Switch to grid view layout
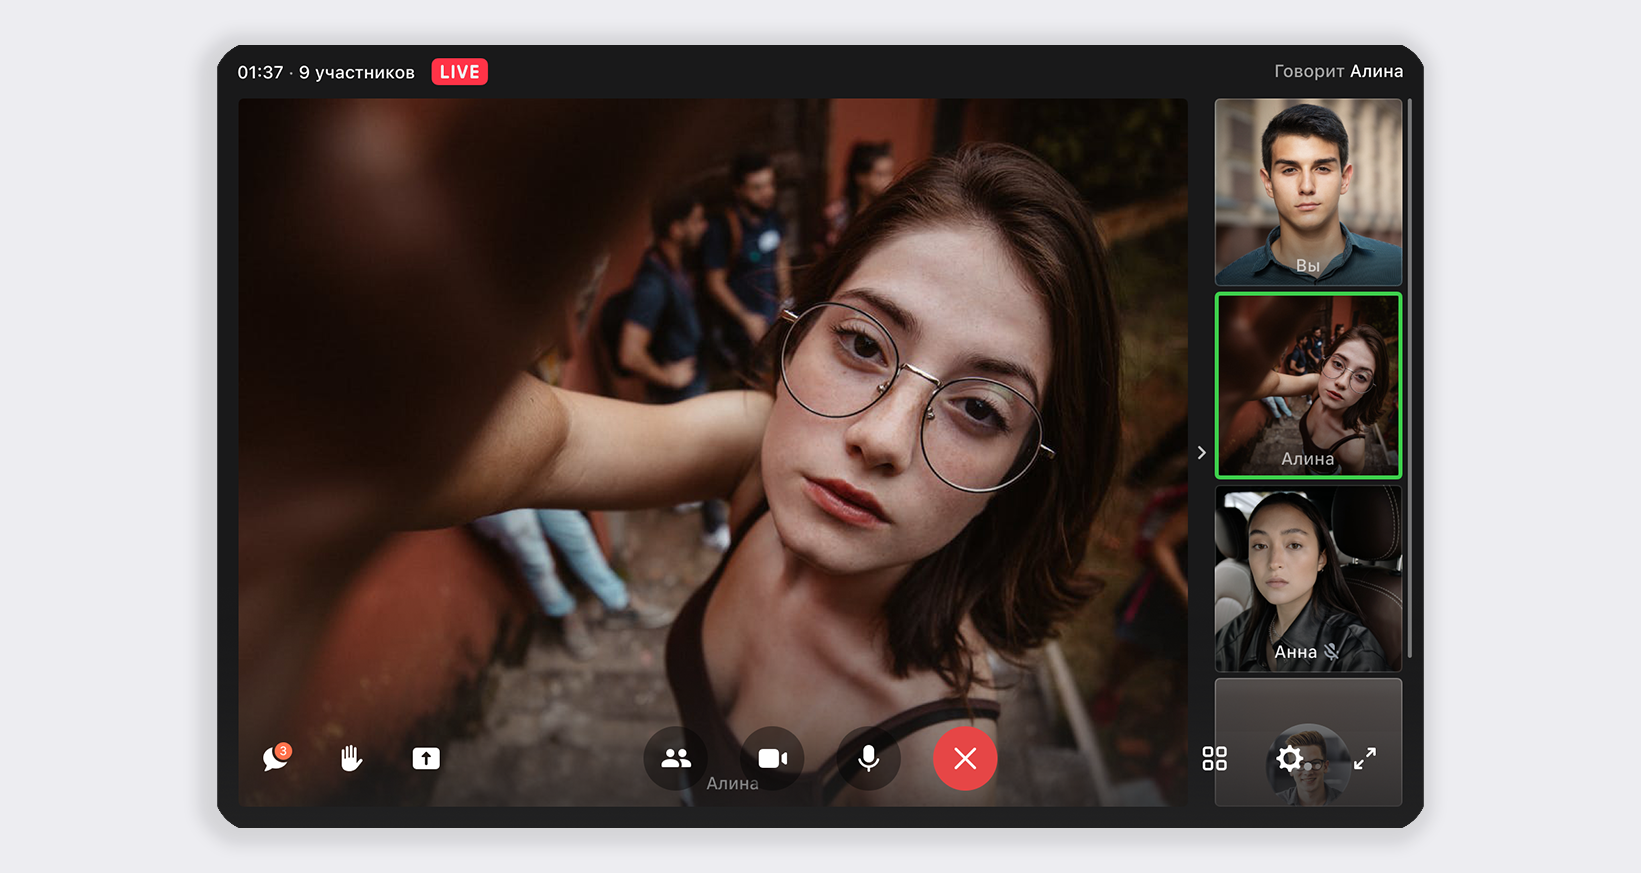 (x=1214, y=759)
